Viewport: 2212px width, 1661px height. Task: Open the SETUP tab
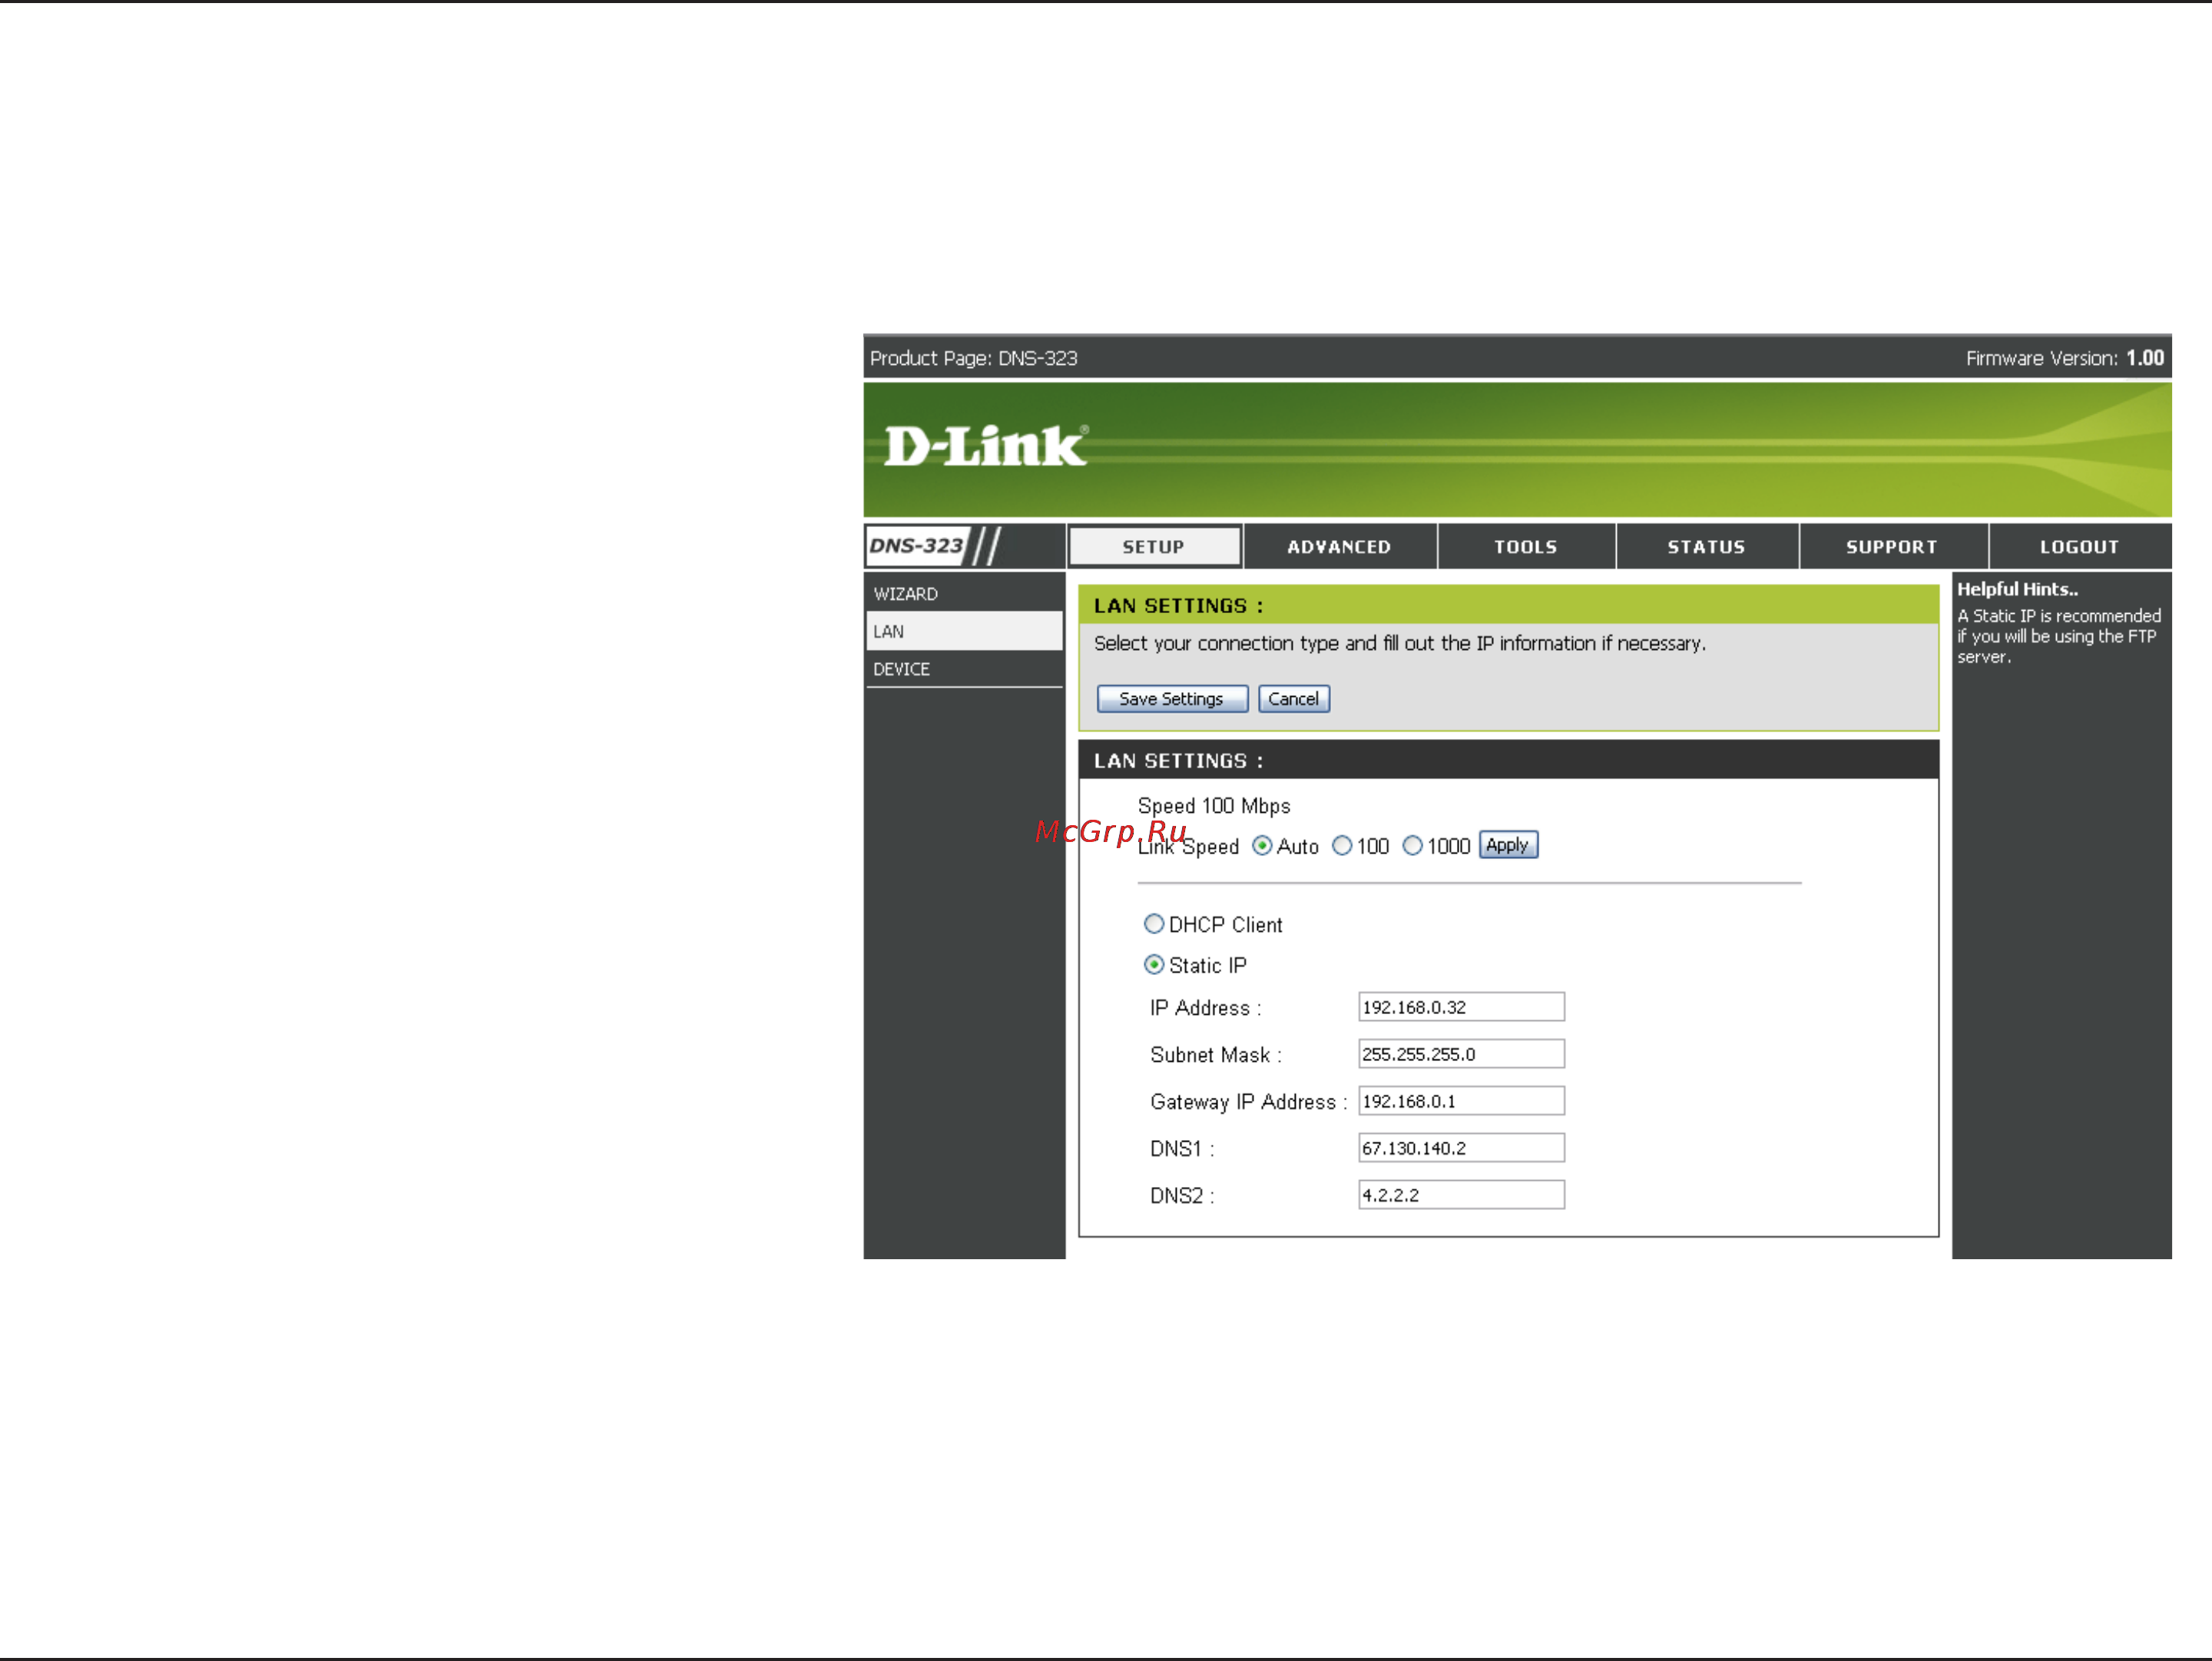click(x=1154, y=547)
